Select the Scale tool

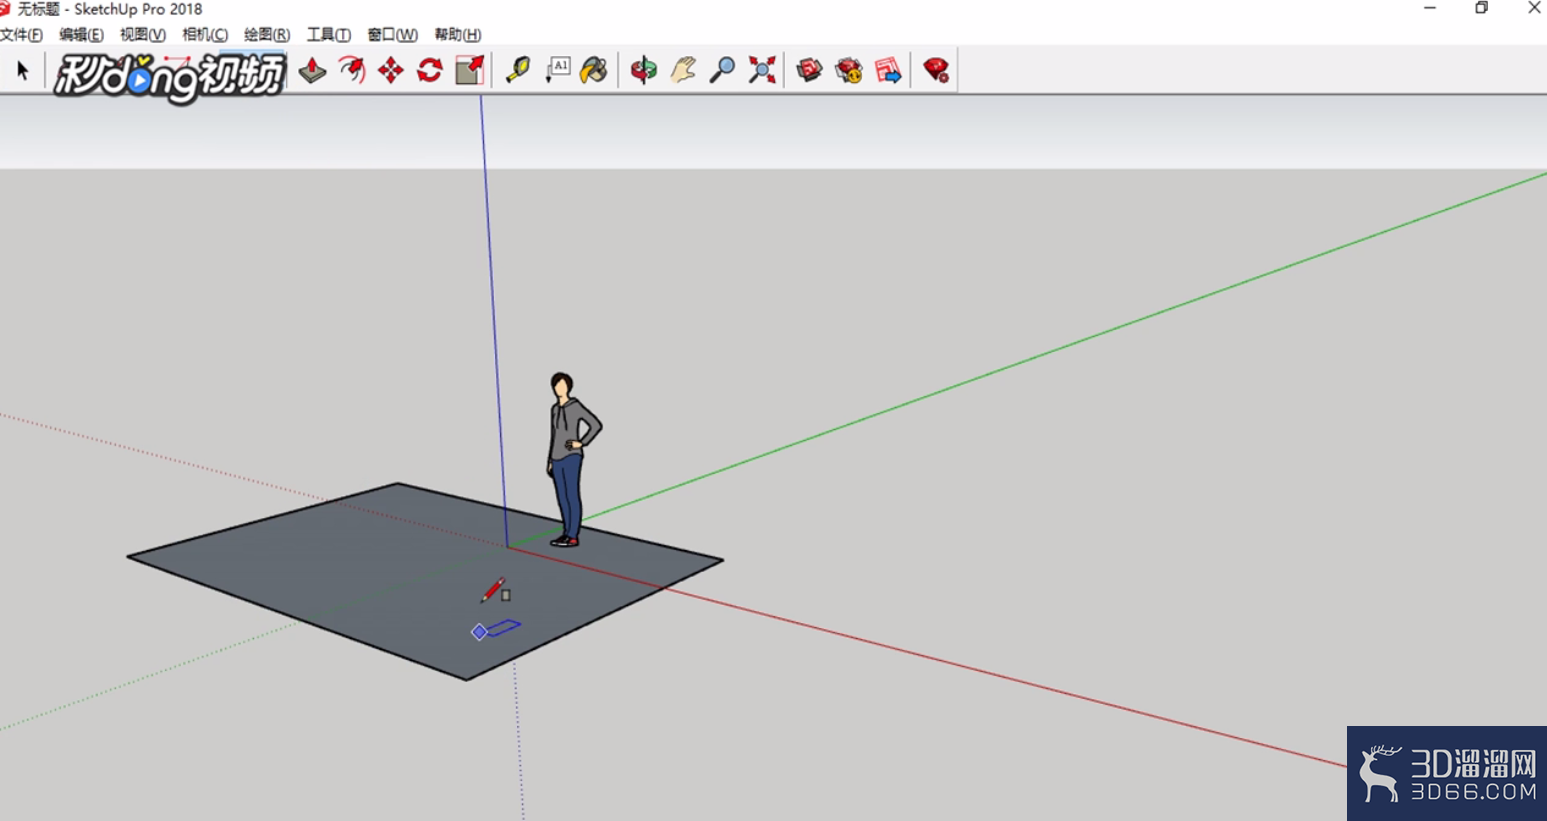point(470,70)
